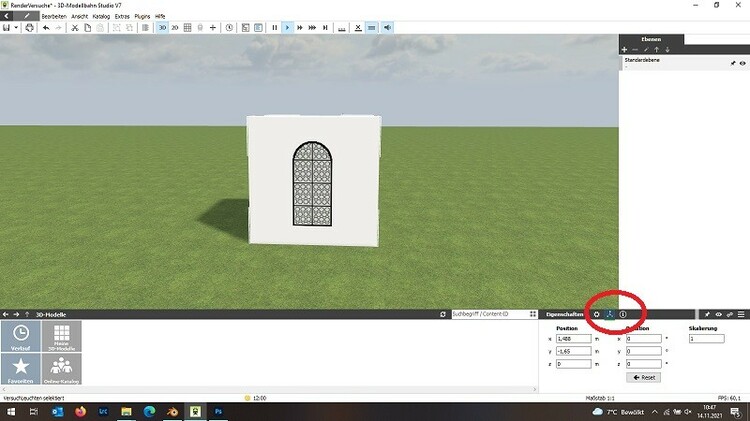750x421 pixels.
Task: Play the simulation at normal speed
Action: click(287, 28)
